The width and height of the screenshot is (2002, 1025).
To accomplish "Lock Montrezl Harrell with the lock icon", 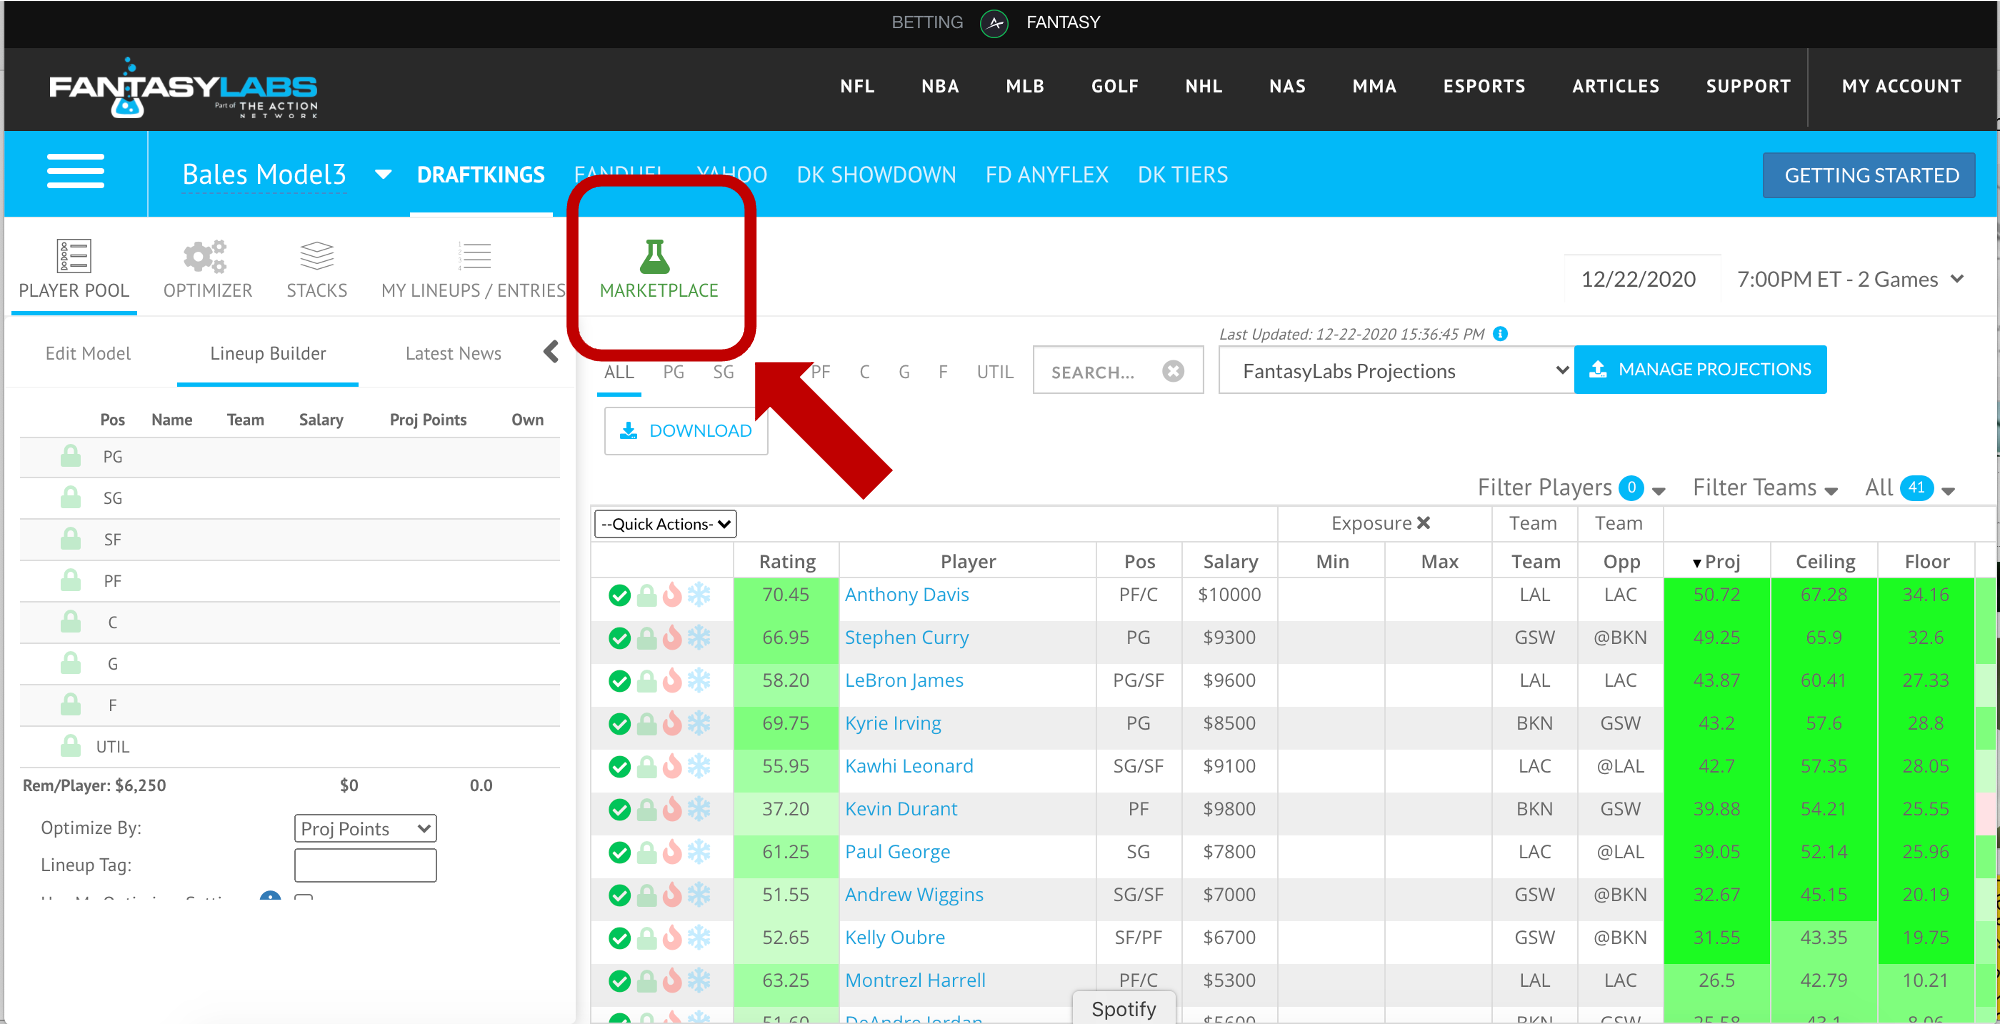I will [x=647, y=983].
